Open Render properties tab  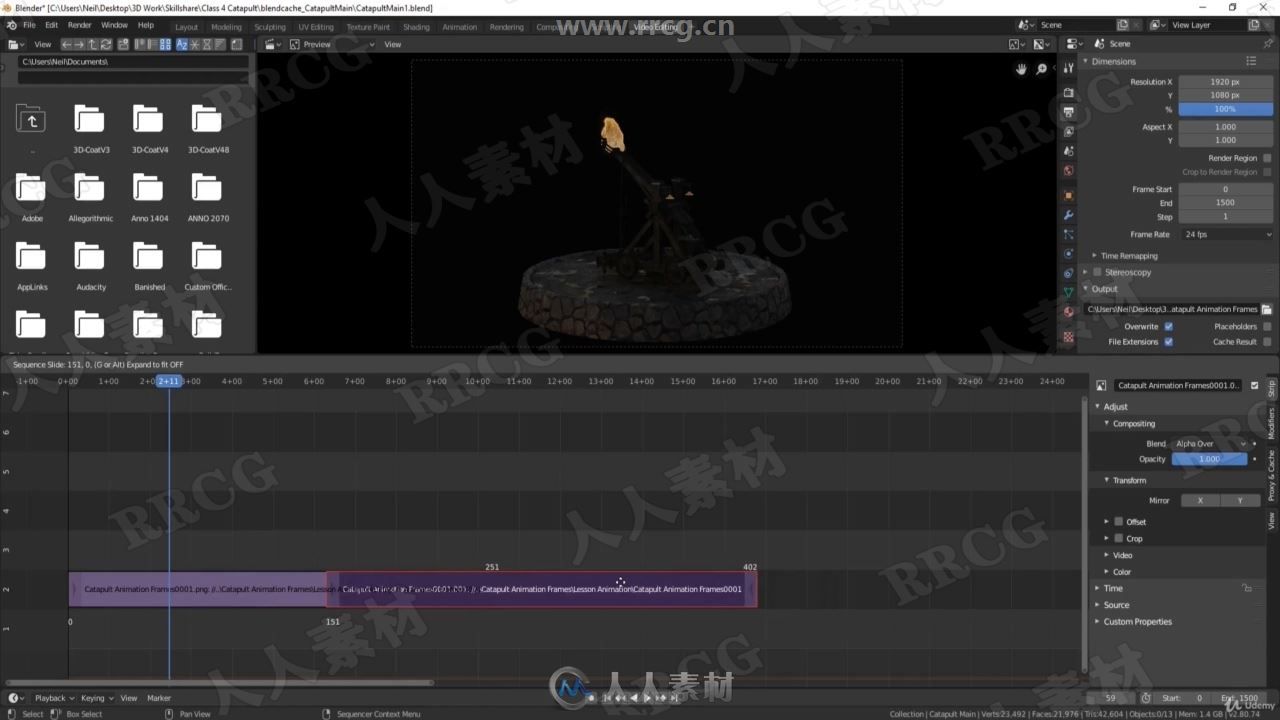1069,93
